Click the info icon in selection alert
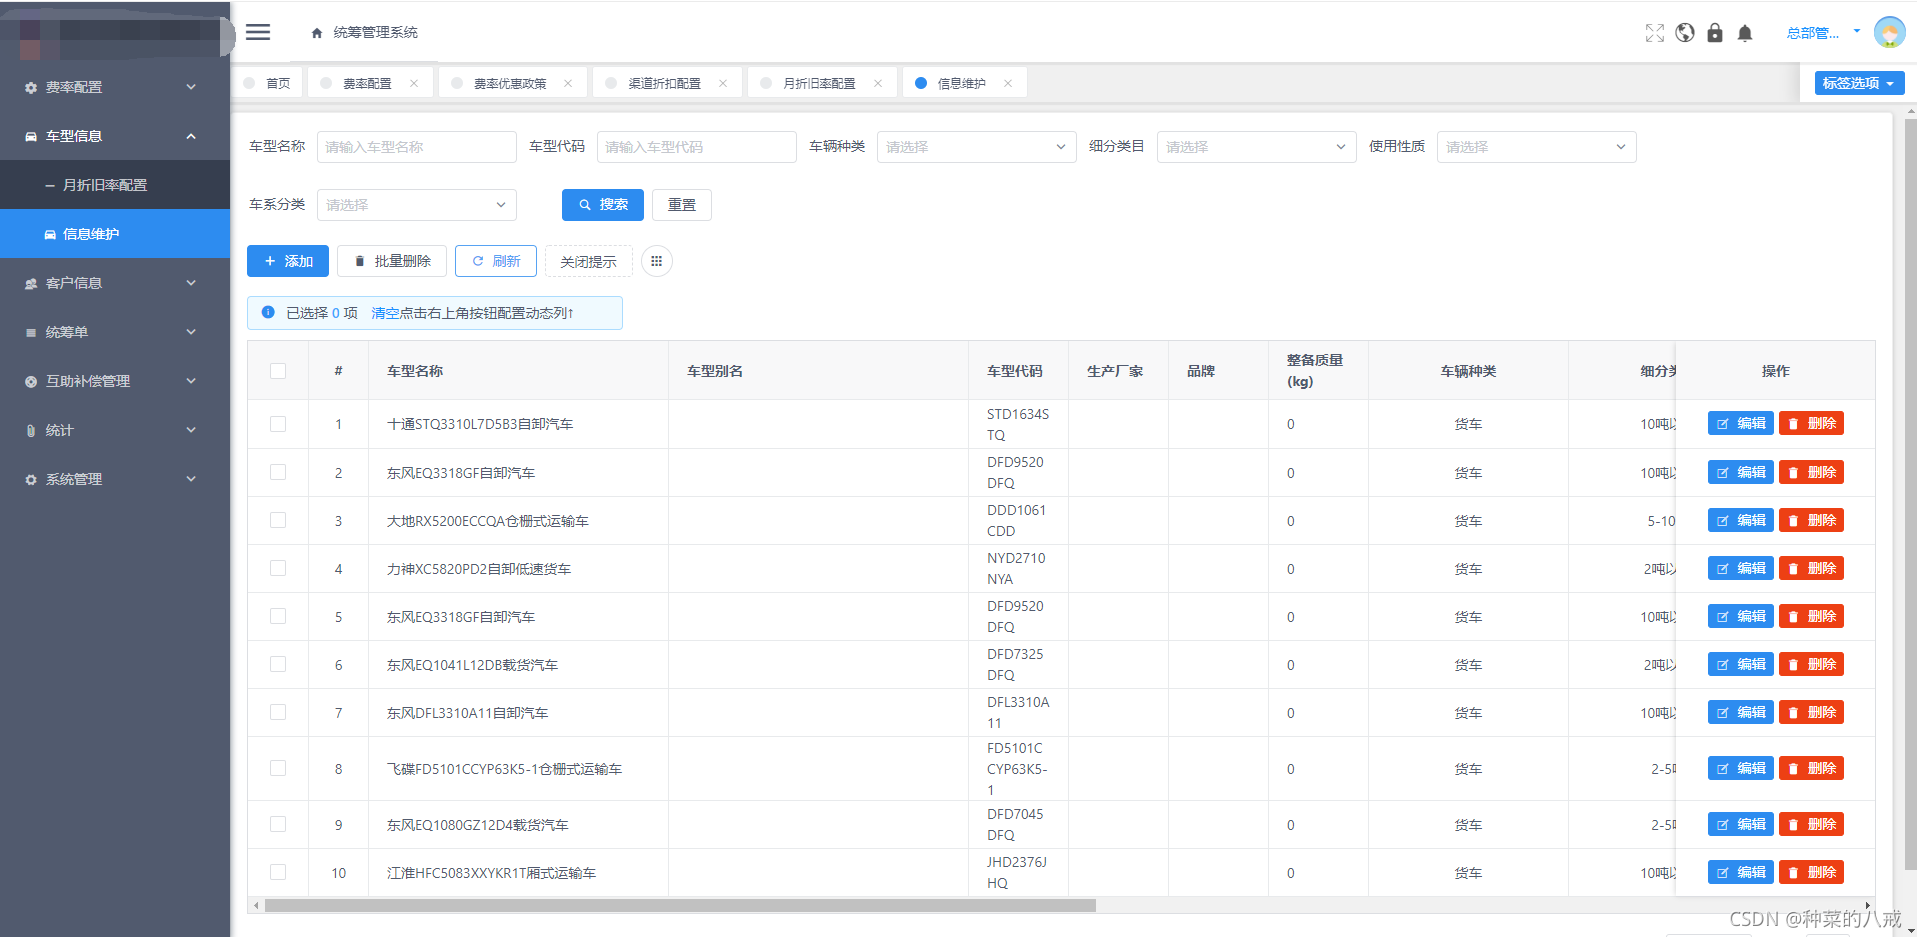 click(268, 312)
